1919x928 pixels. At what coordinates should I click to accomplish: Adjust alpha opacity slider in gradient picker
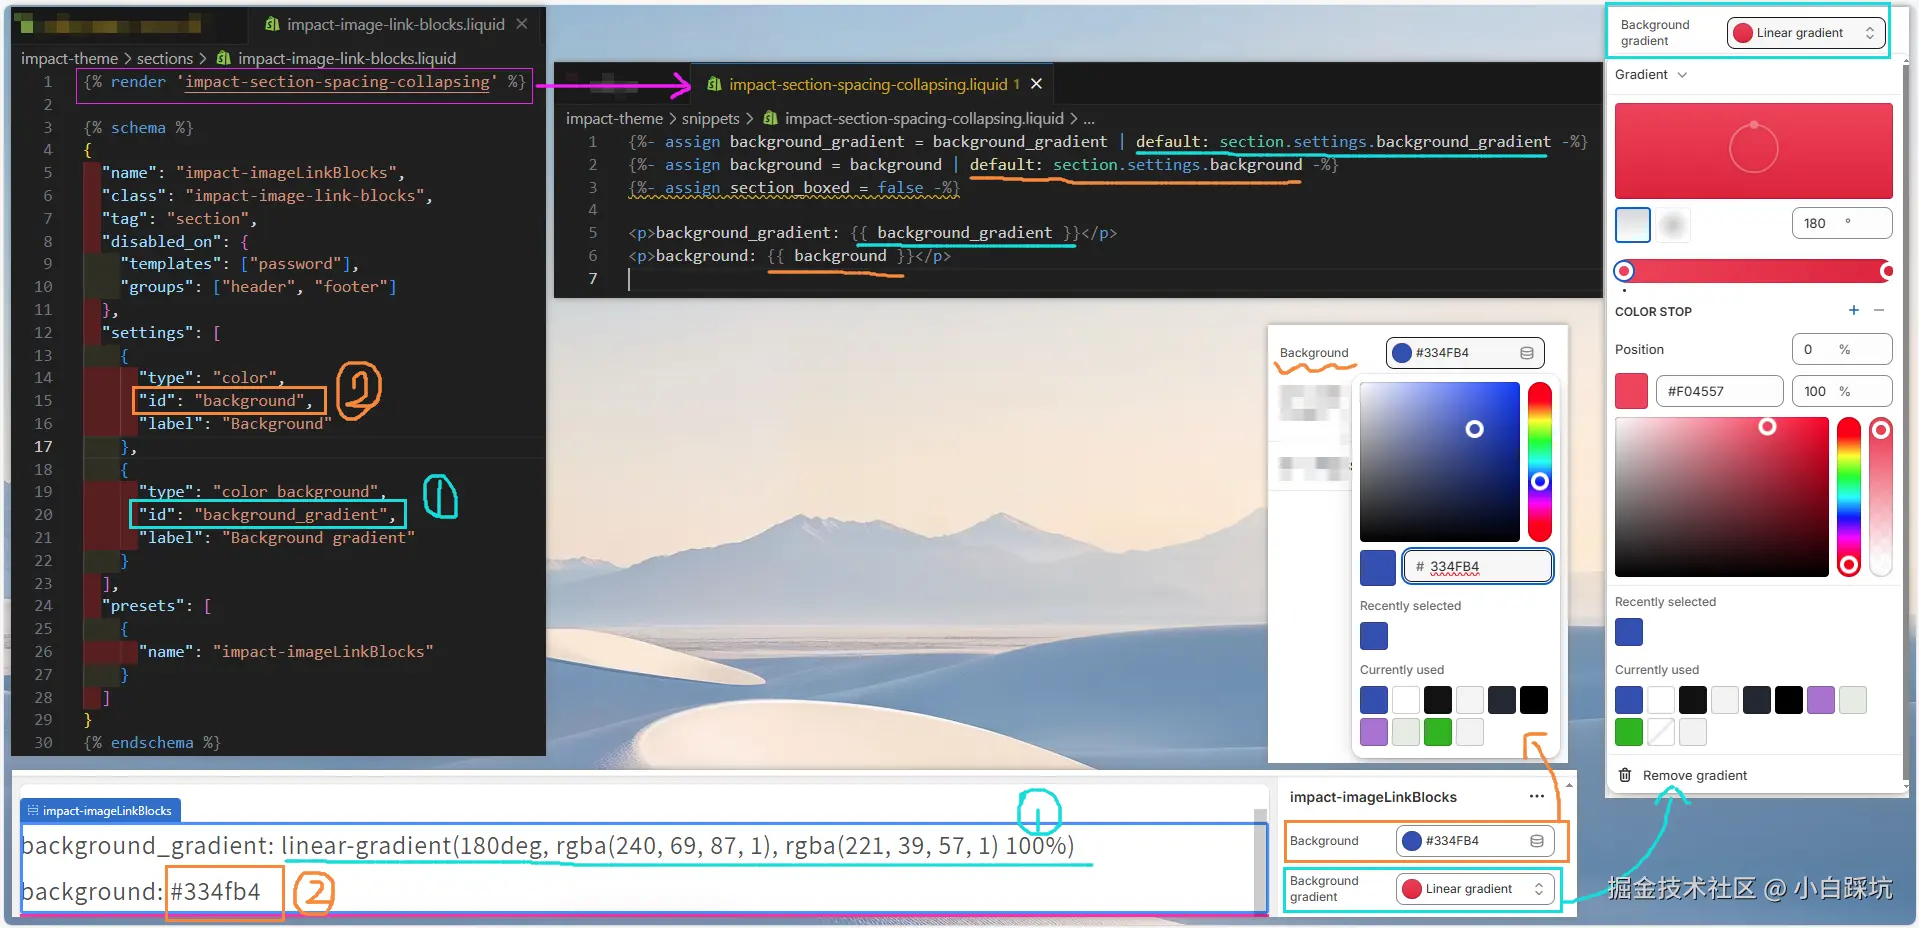[x=1881, y=497]
